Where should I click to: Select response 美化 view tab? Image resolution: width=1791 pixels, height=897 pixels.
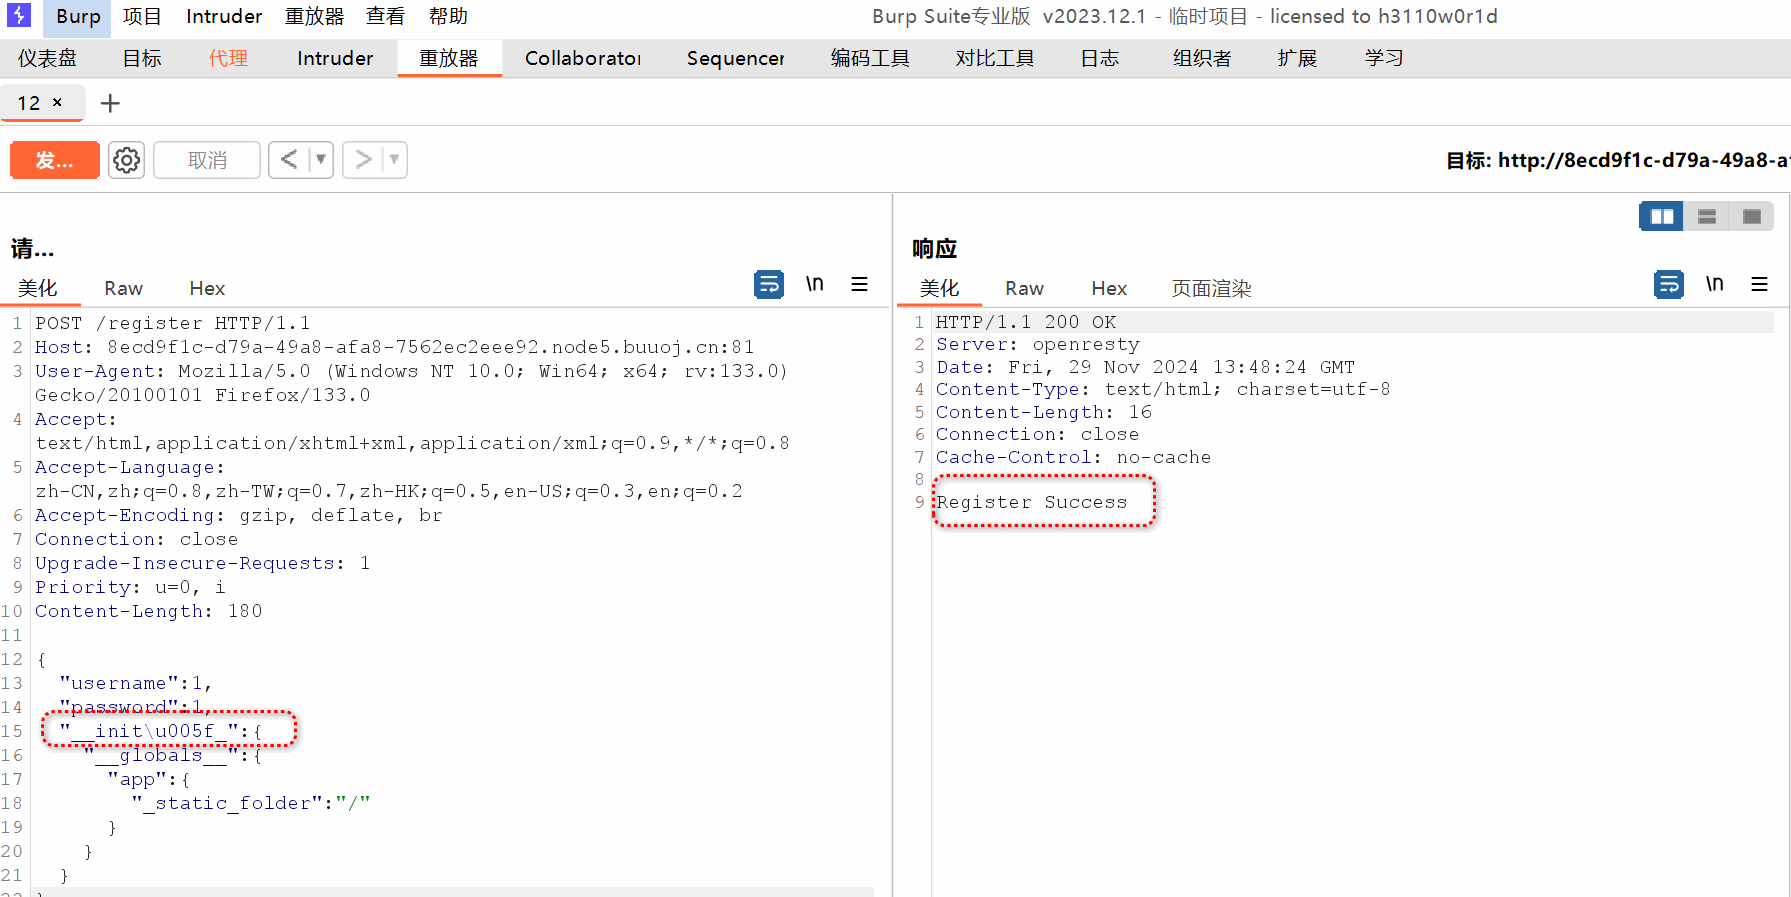(939, 288)
